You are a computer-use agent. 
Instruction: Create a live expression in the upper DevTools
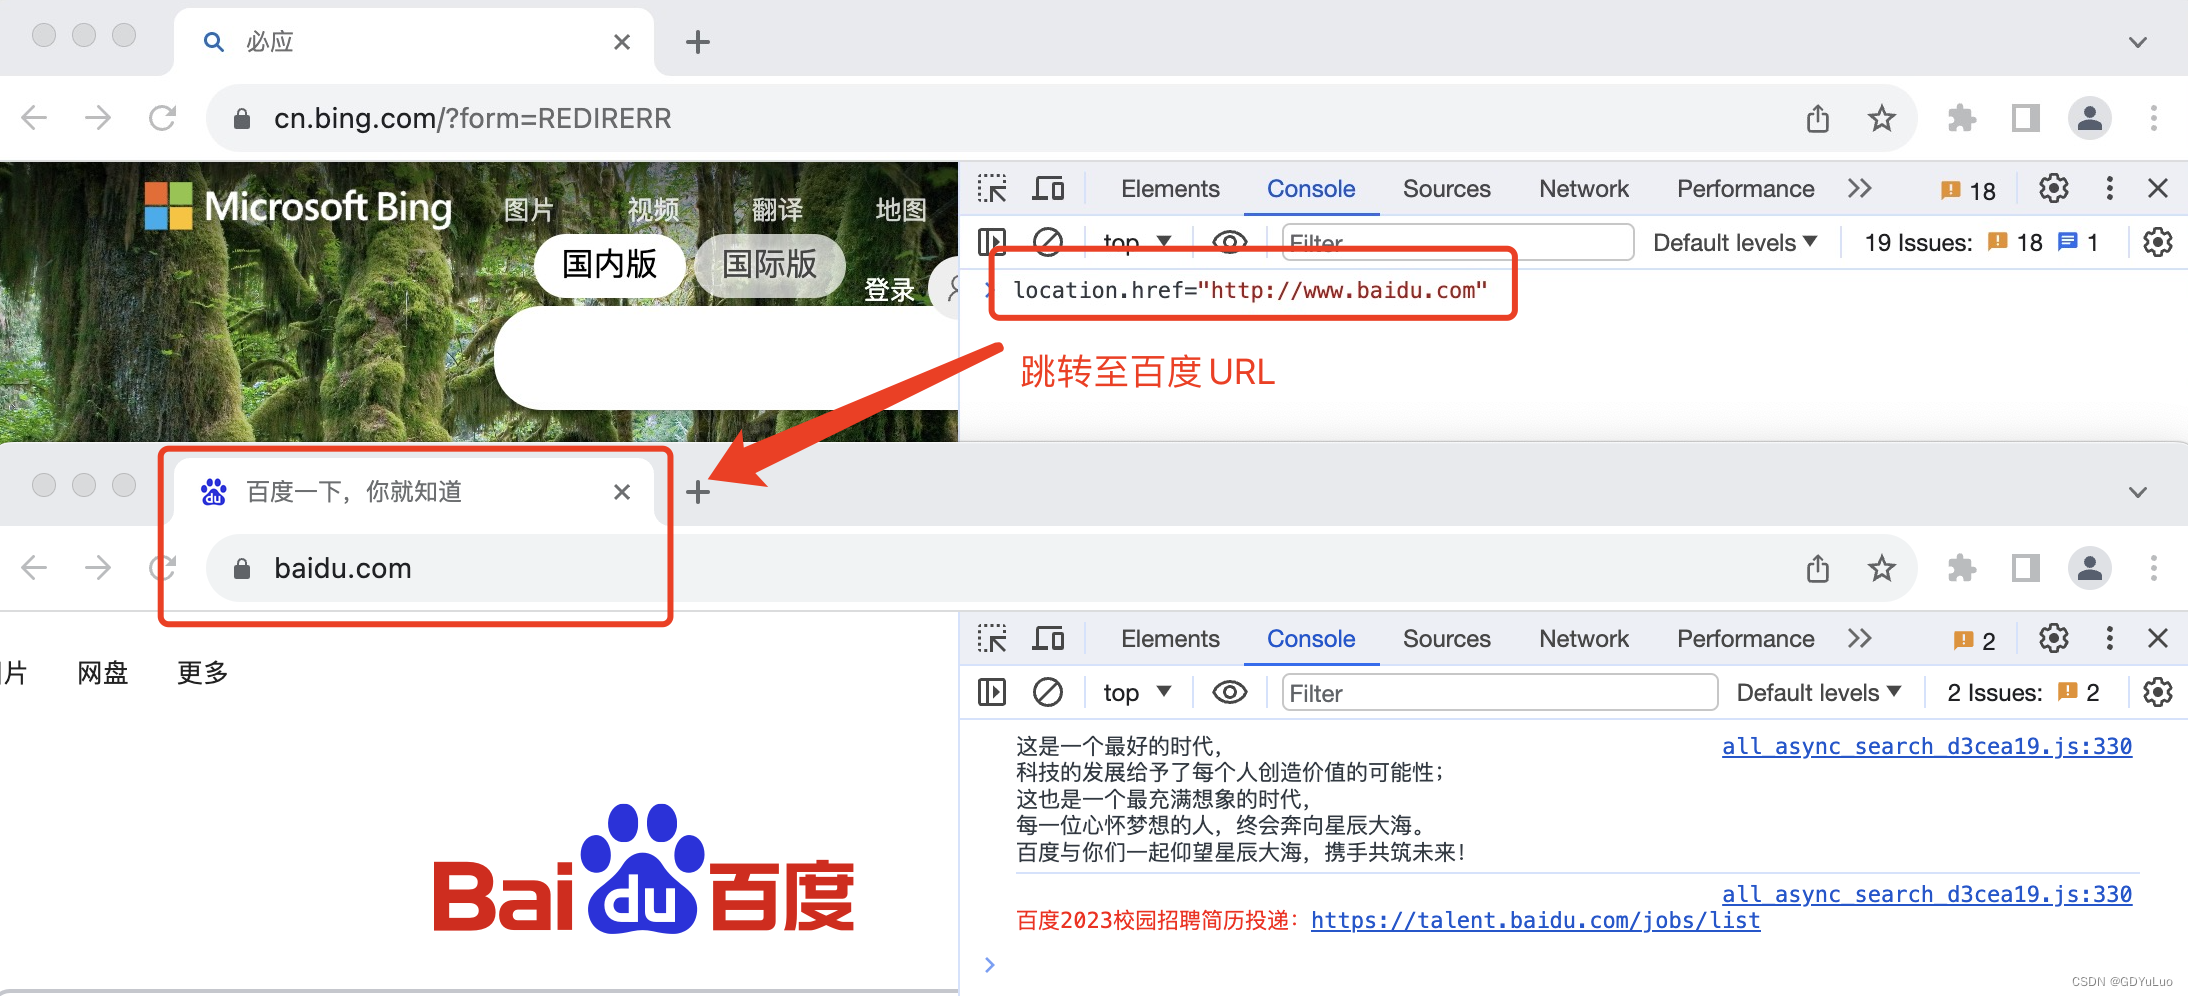(x=1230, y=242)
